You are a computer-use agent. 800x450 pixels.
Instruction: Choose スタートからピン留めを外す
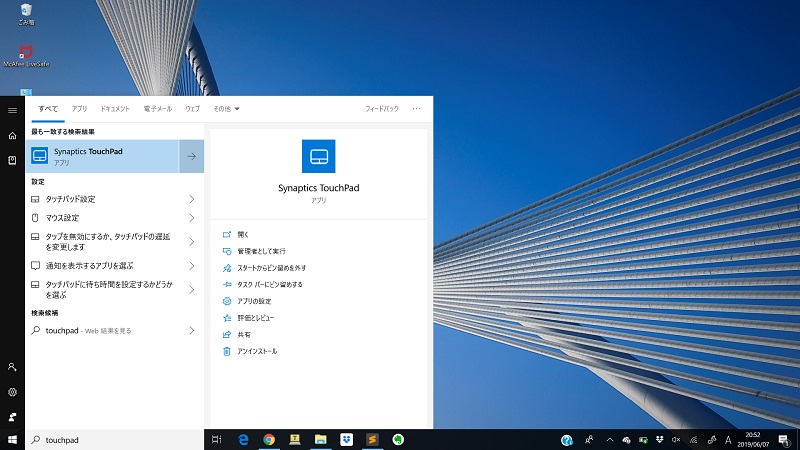tap(271, 268)
